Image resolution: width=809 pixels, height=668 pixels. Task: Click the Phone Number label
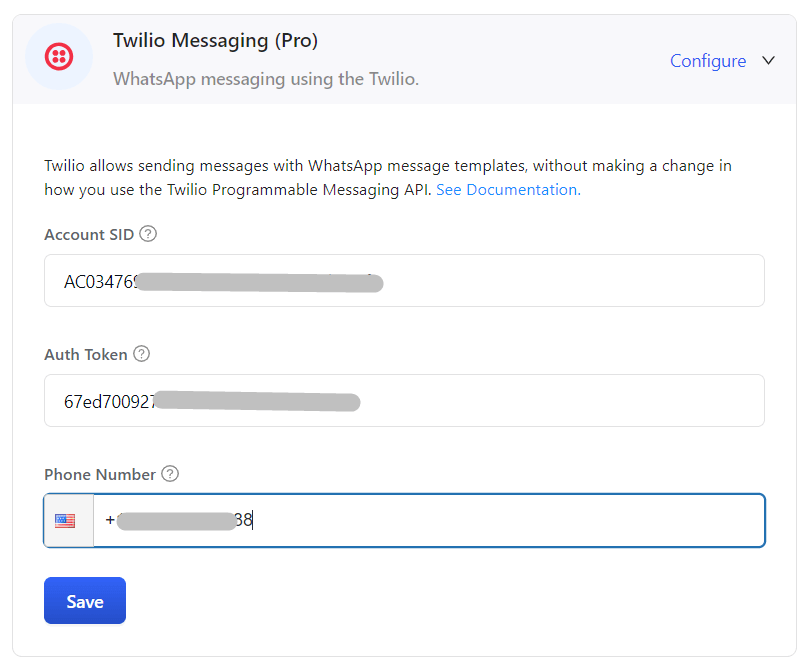click(100, 474)
